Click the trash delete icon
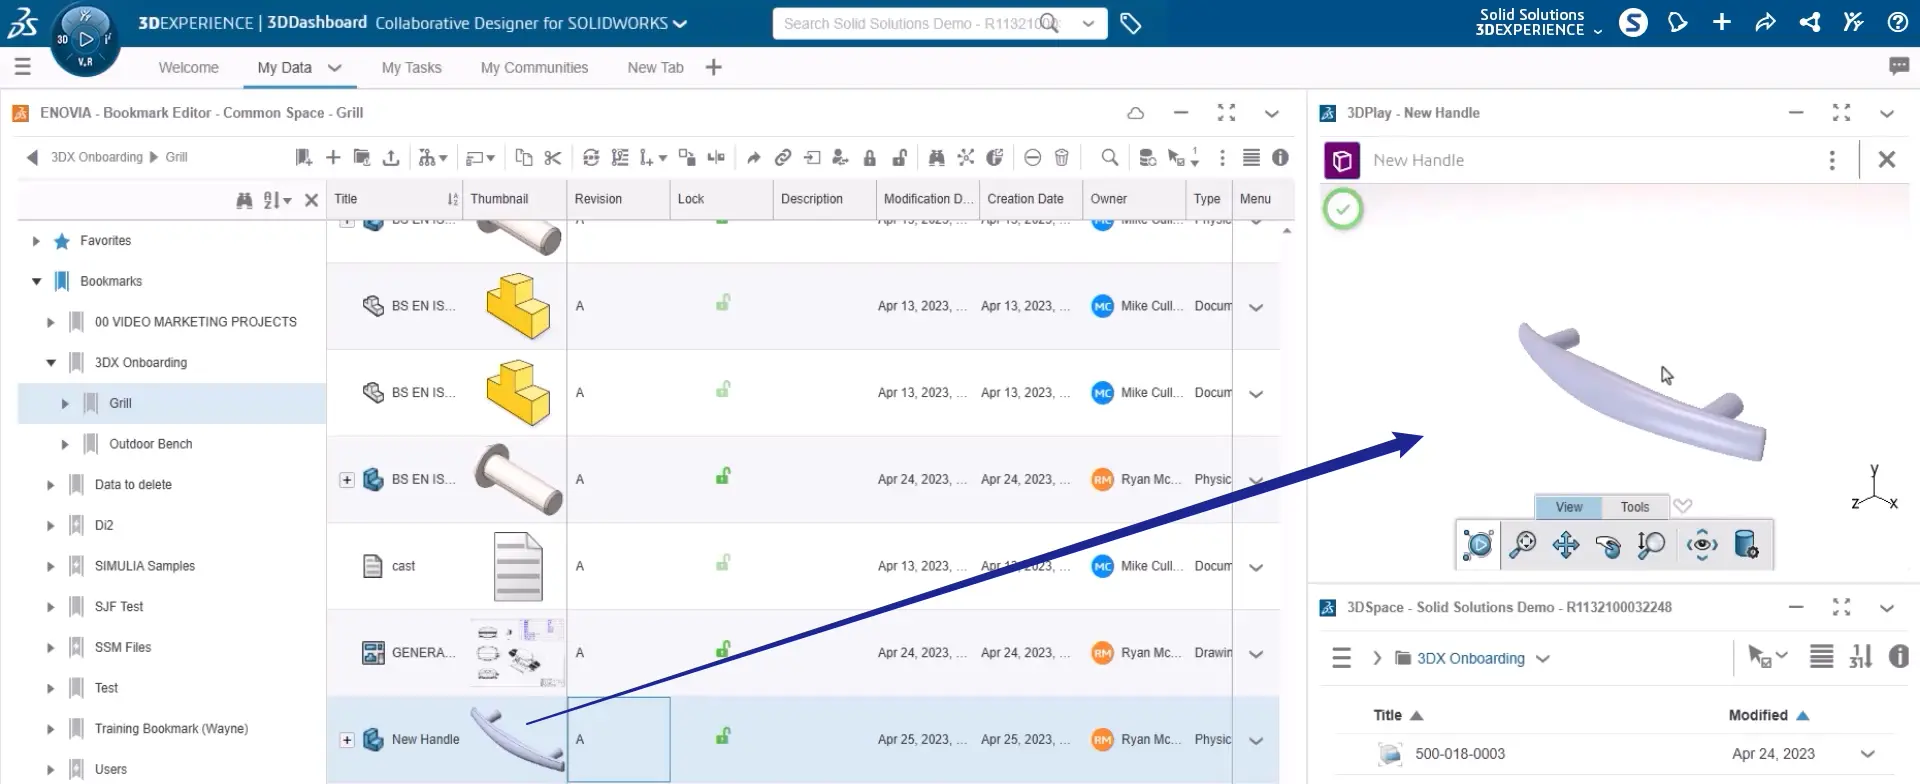The image size is (1920, 784). 1062,158
